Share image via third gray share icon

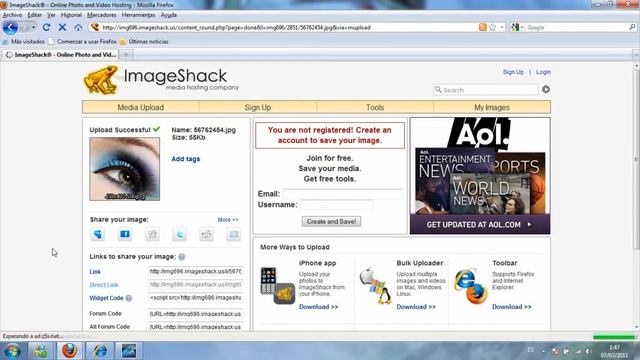click(152, 234)
